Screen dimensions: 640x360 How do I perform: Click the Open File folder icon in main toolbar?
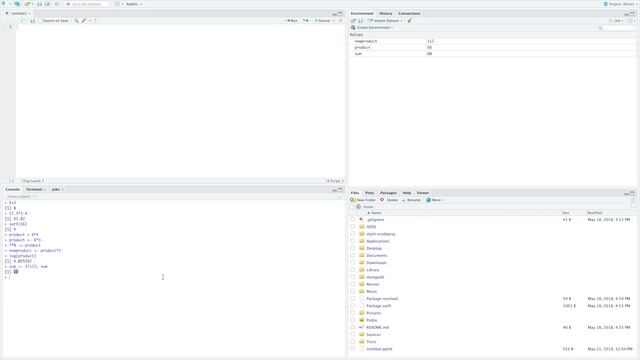coord(27,4)
